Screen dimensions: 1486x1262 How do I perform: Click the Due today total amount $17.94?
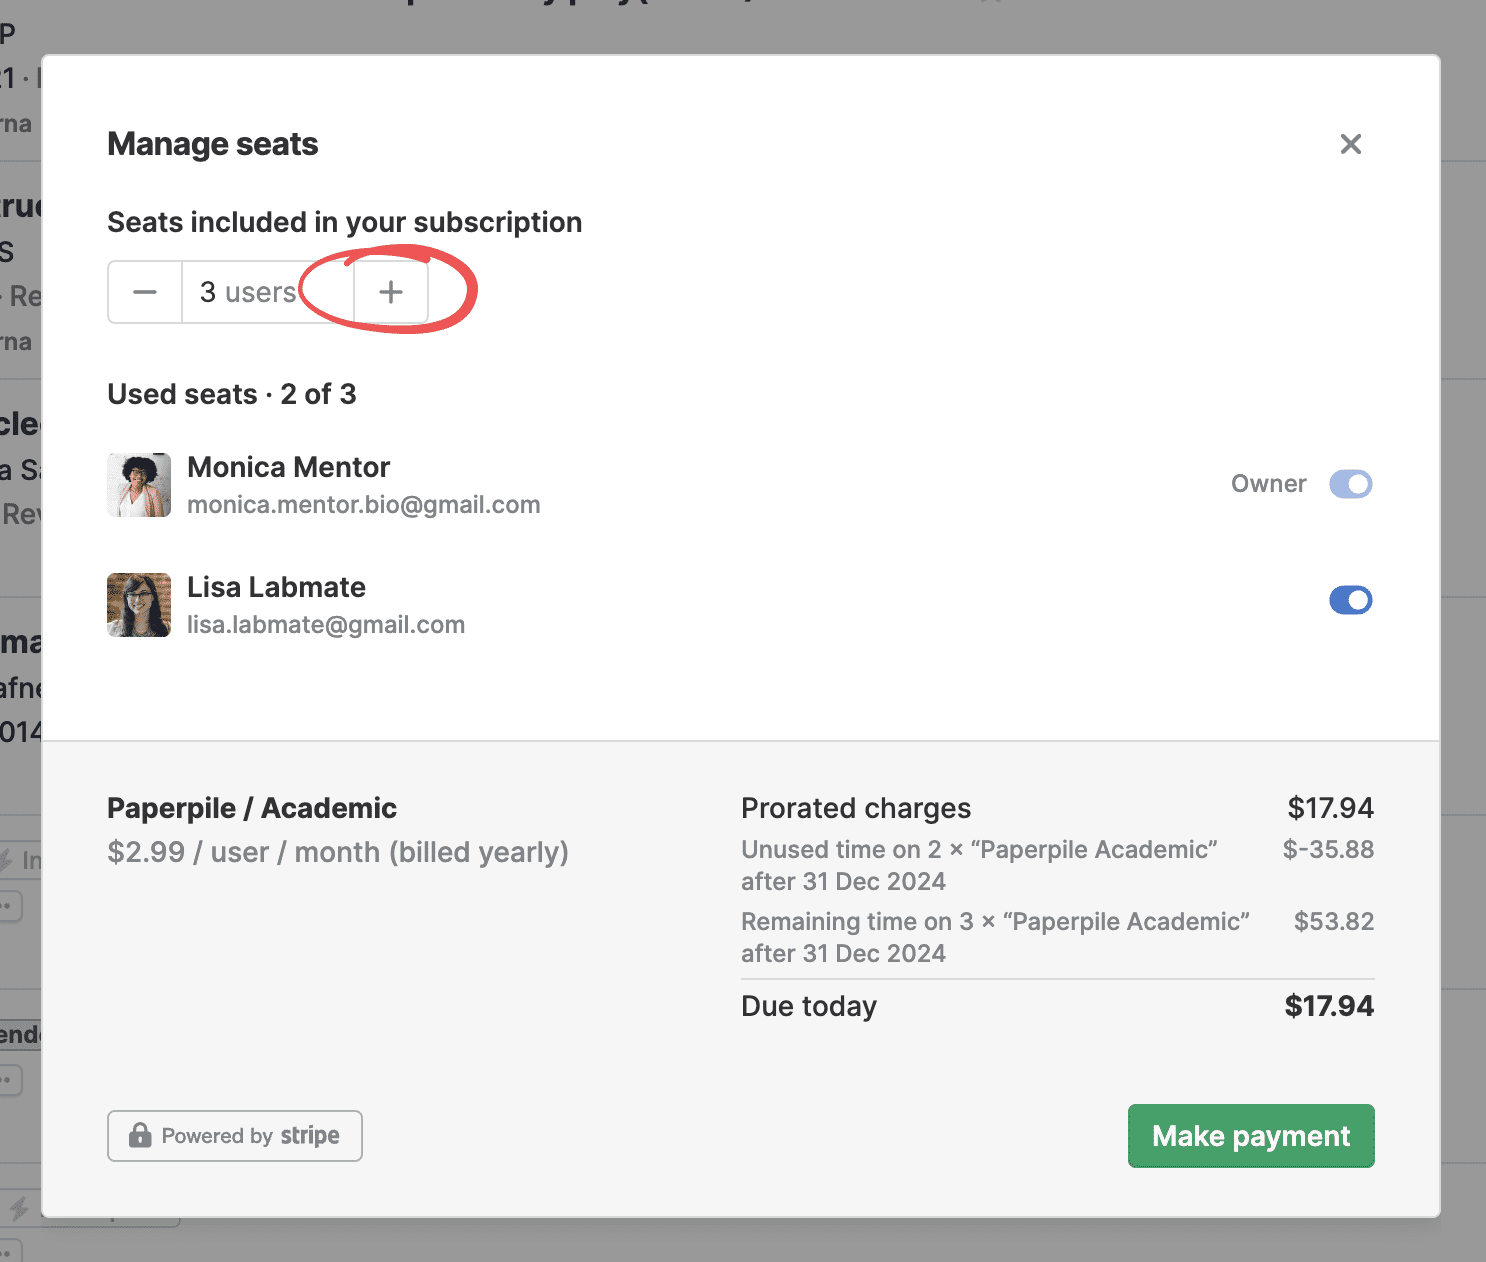pos(1328,1006)
